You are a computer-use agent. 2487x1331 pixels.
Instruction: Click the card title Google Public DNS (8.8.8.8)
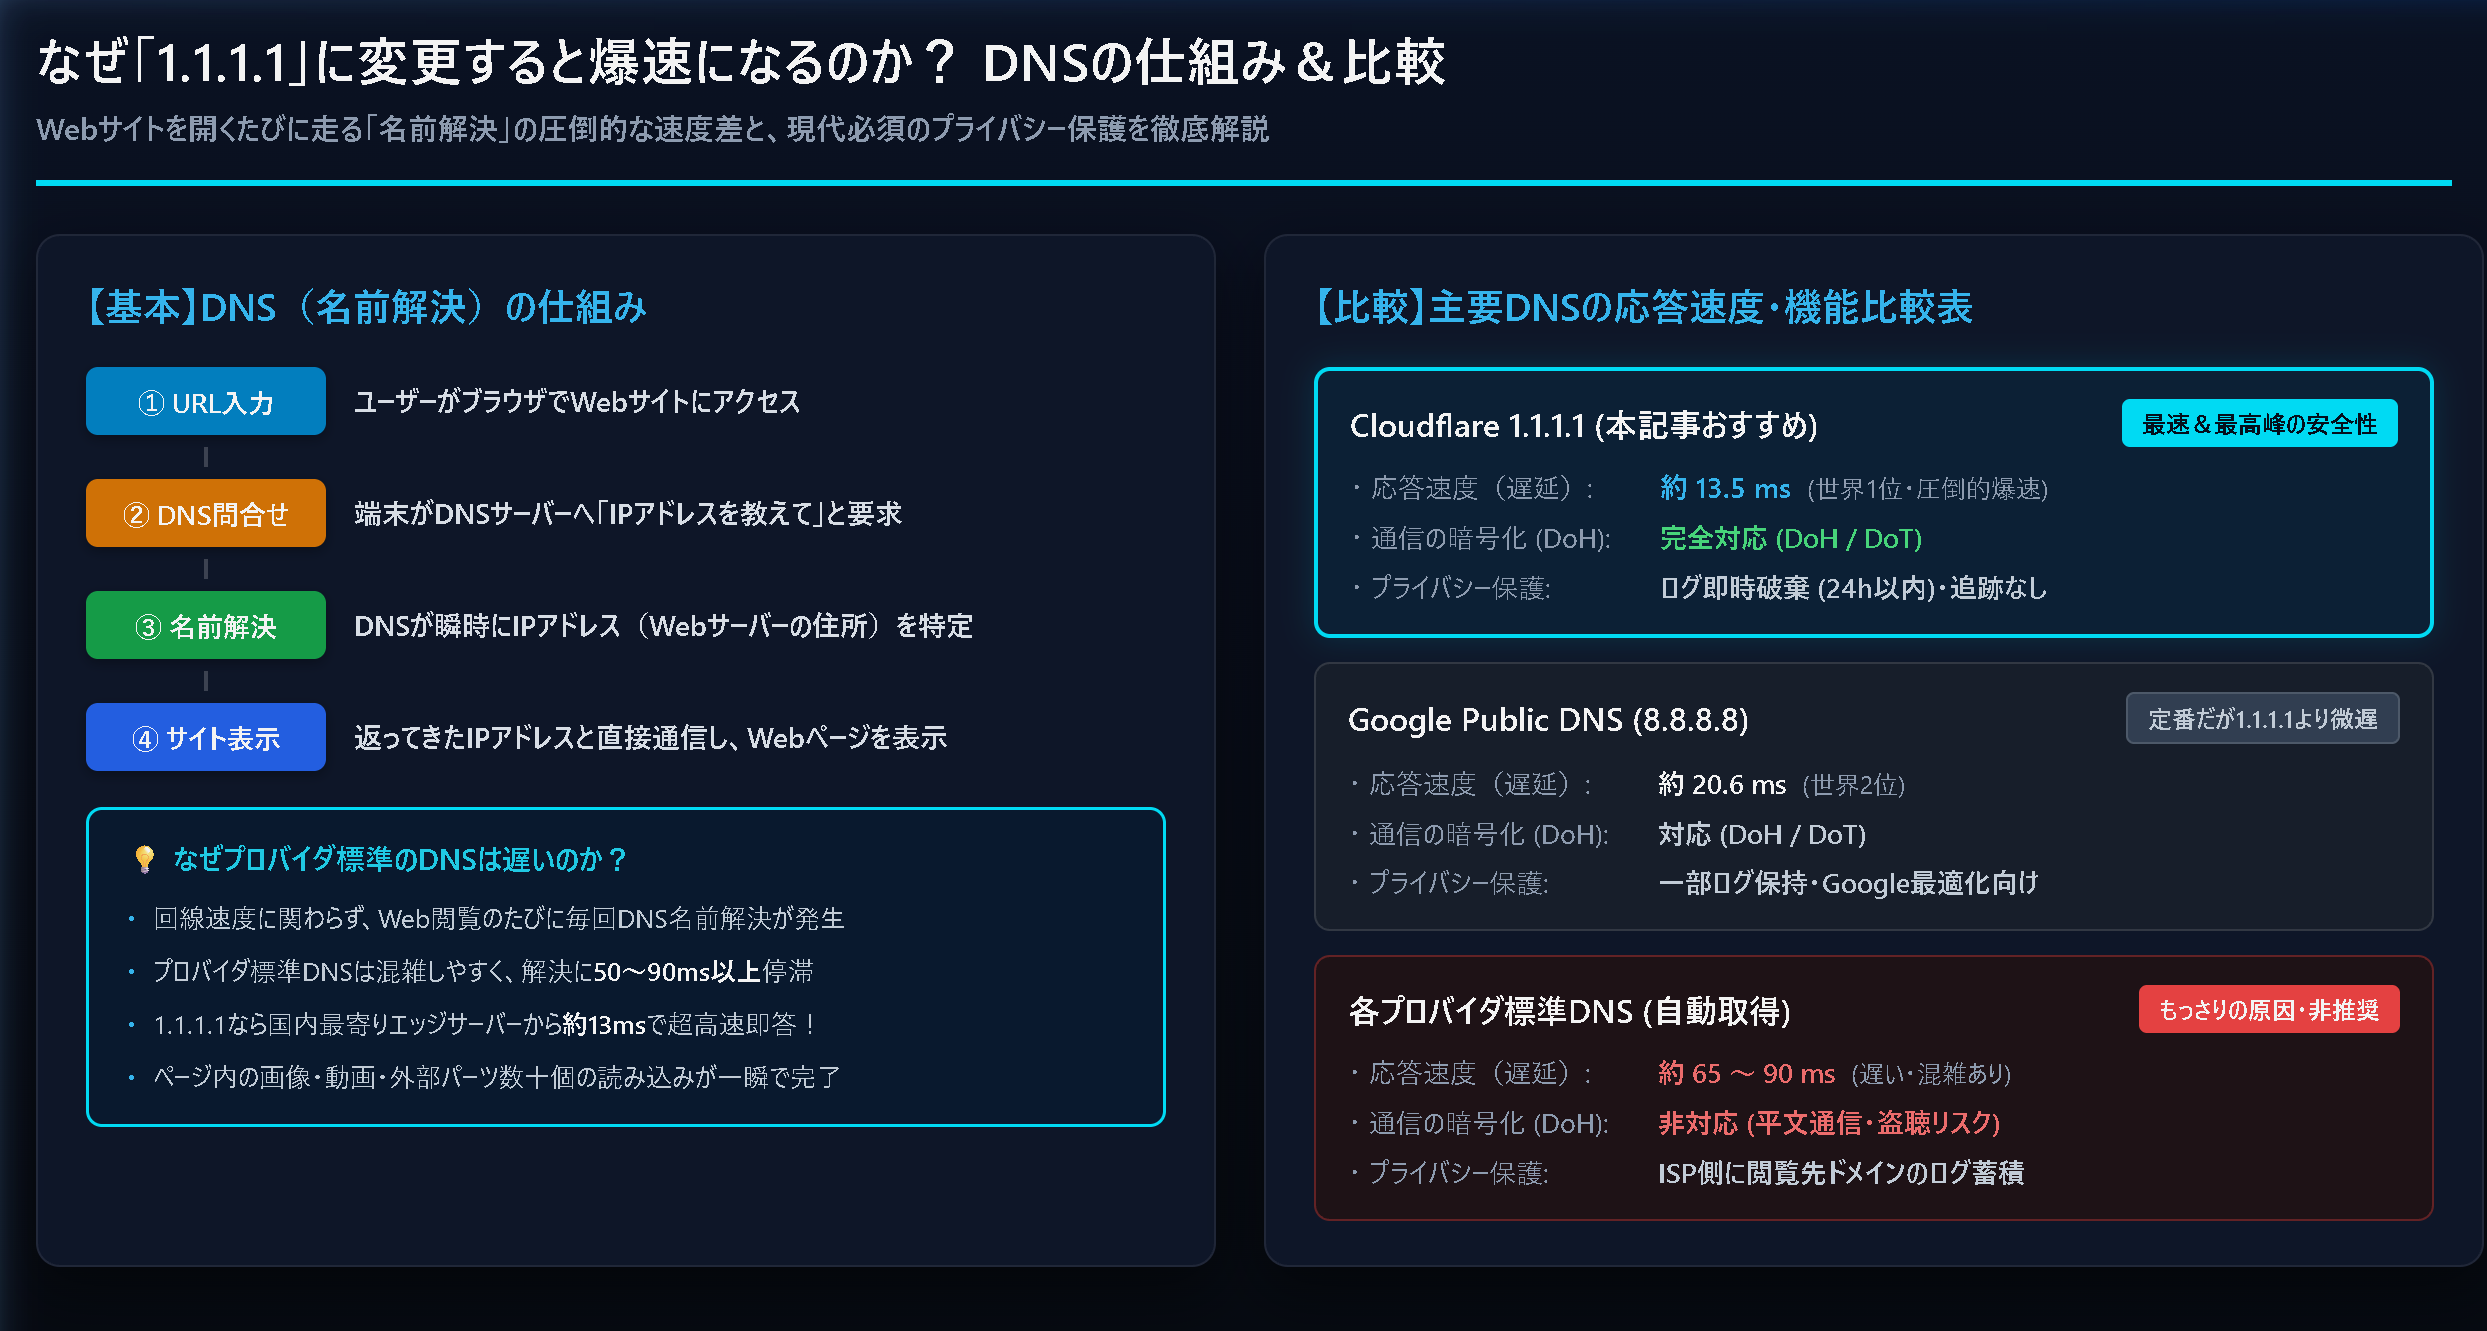(x=1548, y=720)
